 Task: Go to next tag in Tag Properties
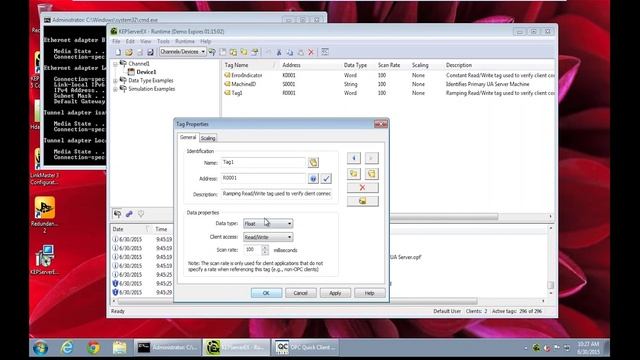coord(371,158)
